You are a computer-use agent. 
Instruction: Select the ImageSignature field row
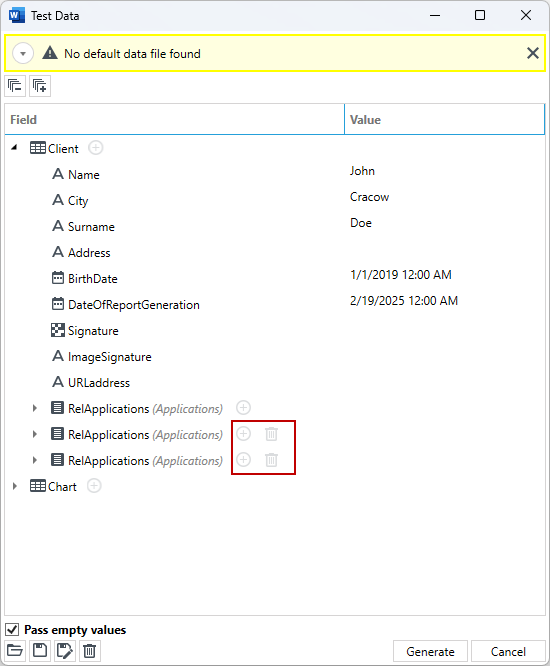(x=275, y=356)
